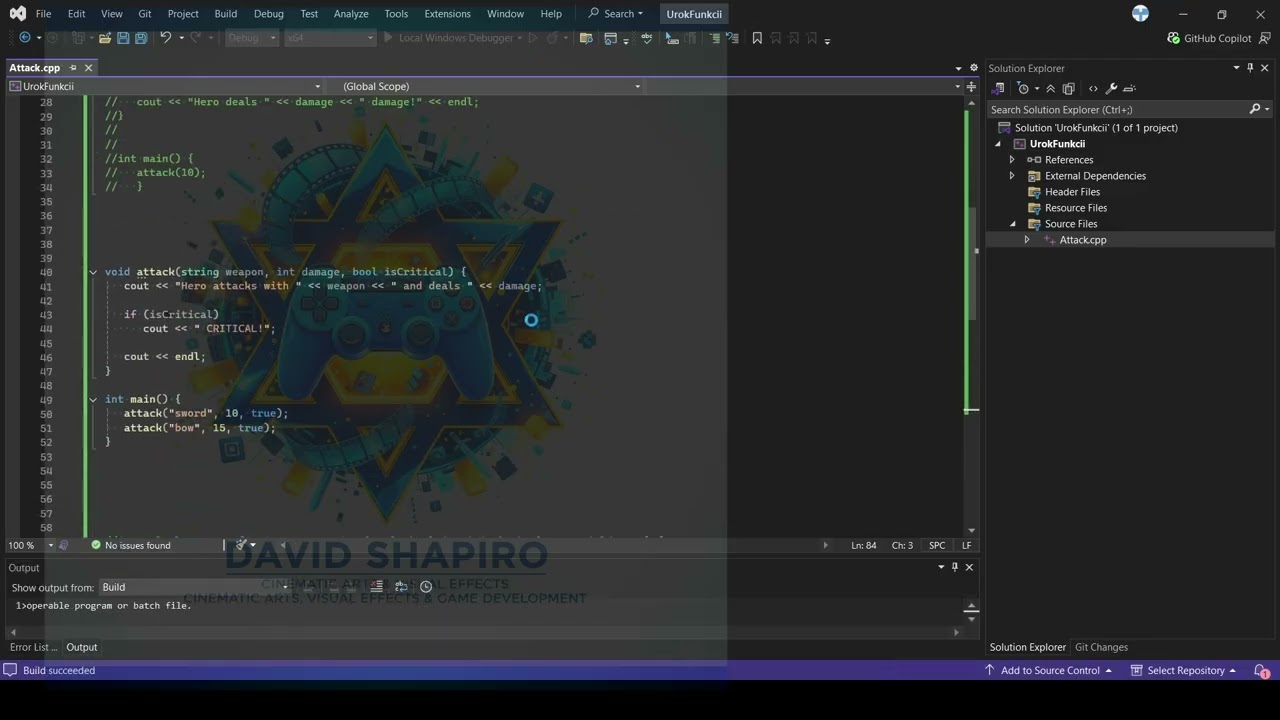
Task: Click the View Code icon in Solution Explorer
Action: tap(1093, 88)
